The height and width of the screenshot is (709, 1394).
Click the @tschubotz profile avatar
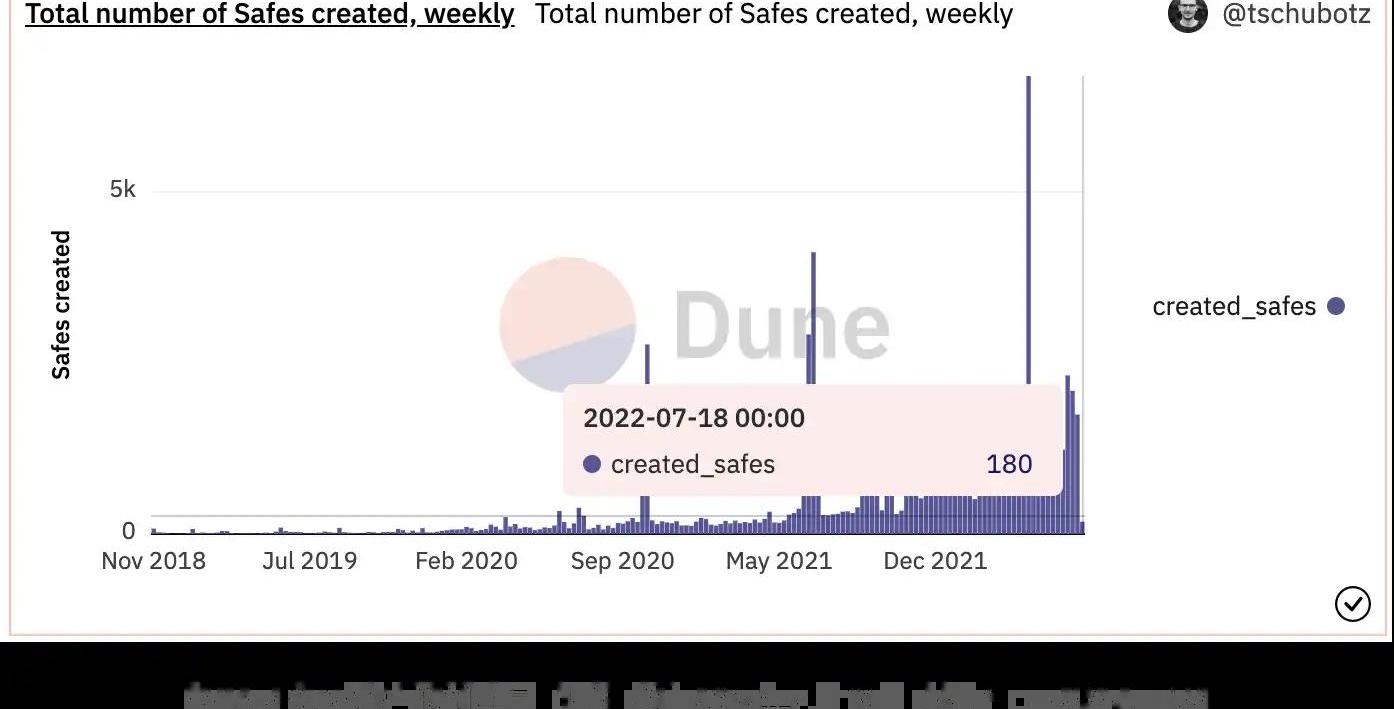(x=1187, y=14)
